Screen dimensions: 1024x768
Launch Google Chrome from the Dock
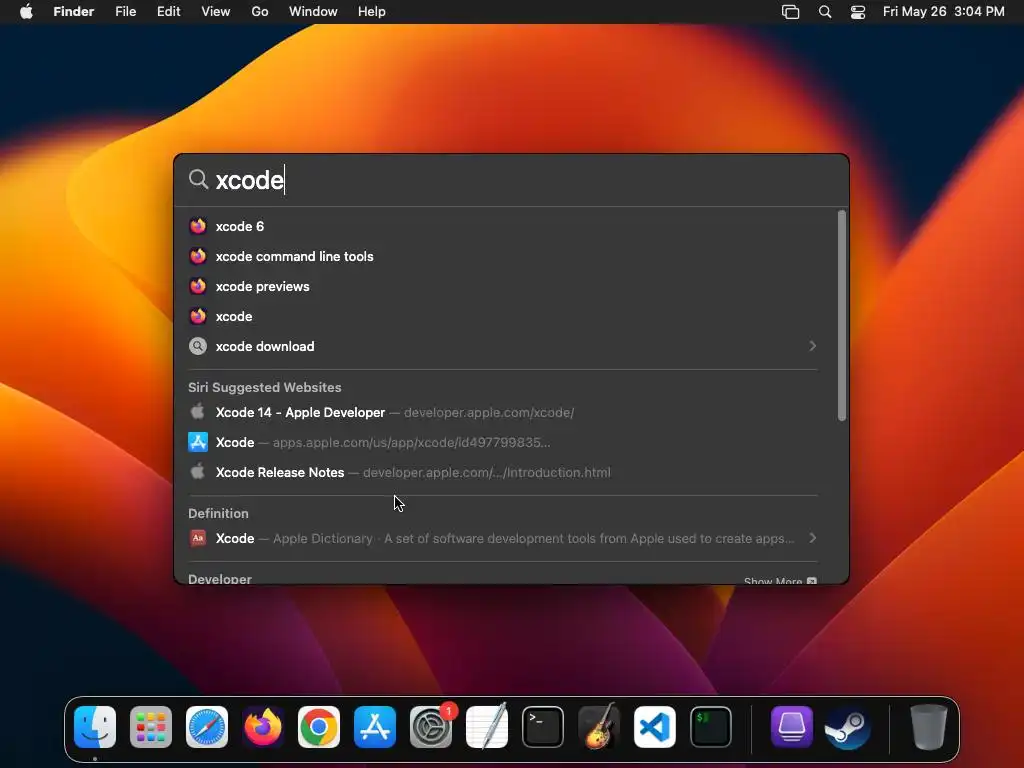[319, 727]
